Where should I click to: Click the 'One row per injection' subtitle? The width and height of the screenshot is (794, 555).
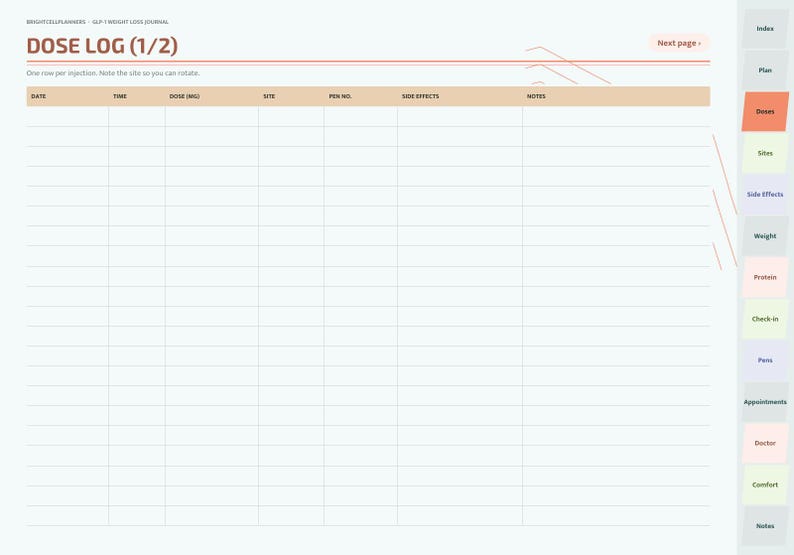[113, 73]
